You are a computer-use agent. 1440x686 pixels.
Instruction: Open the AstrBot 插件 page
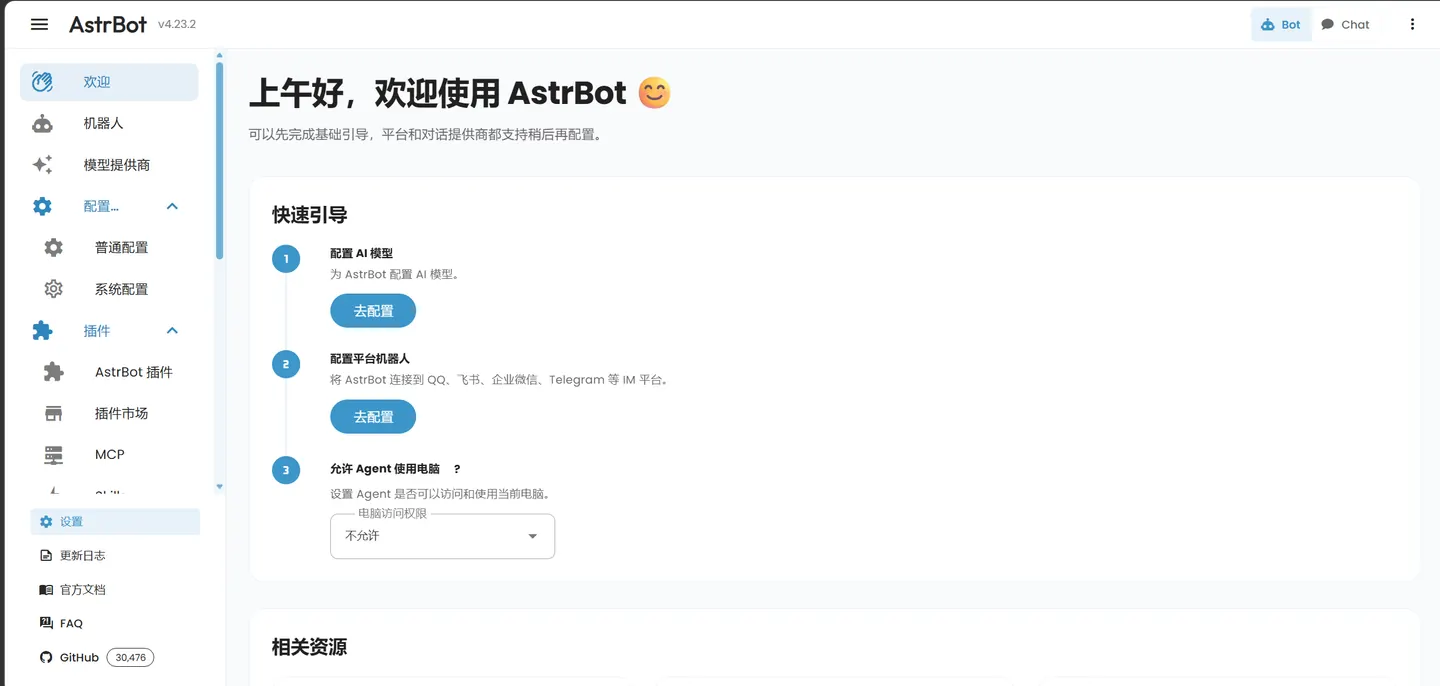(109, 372)
